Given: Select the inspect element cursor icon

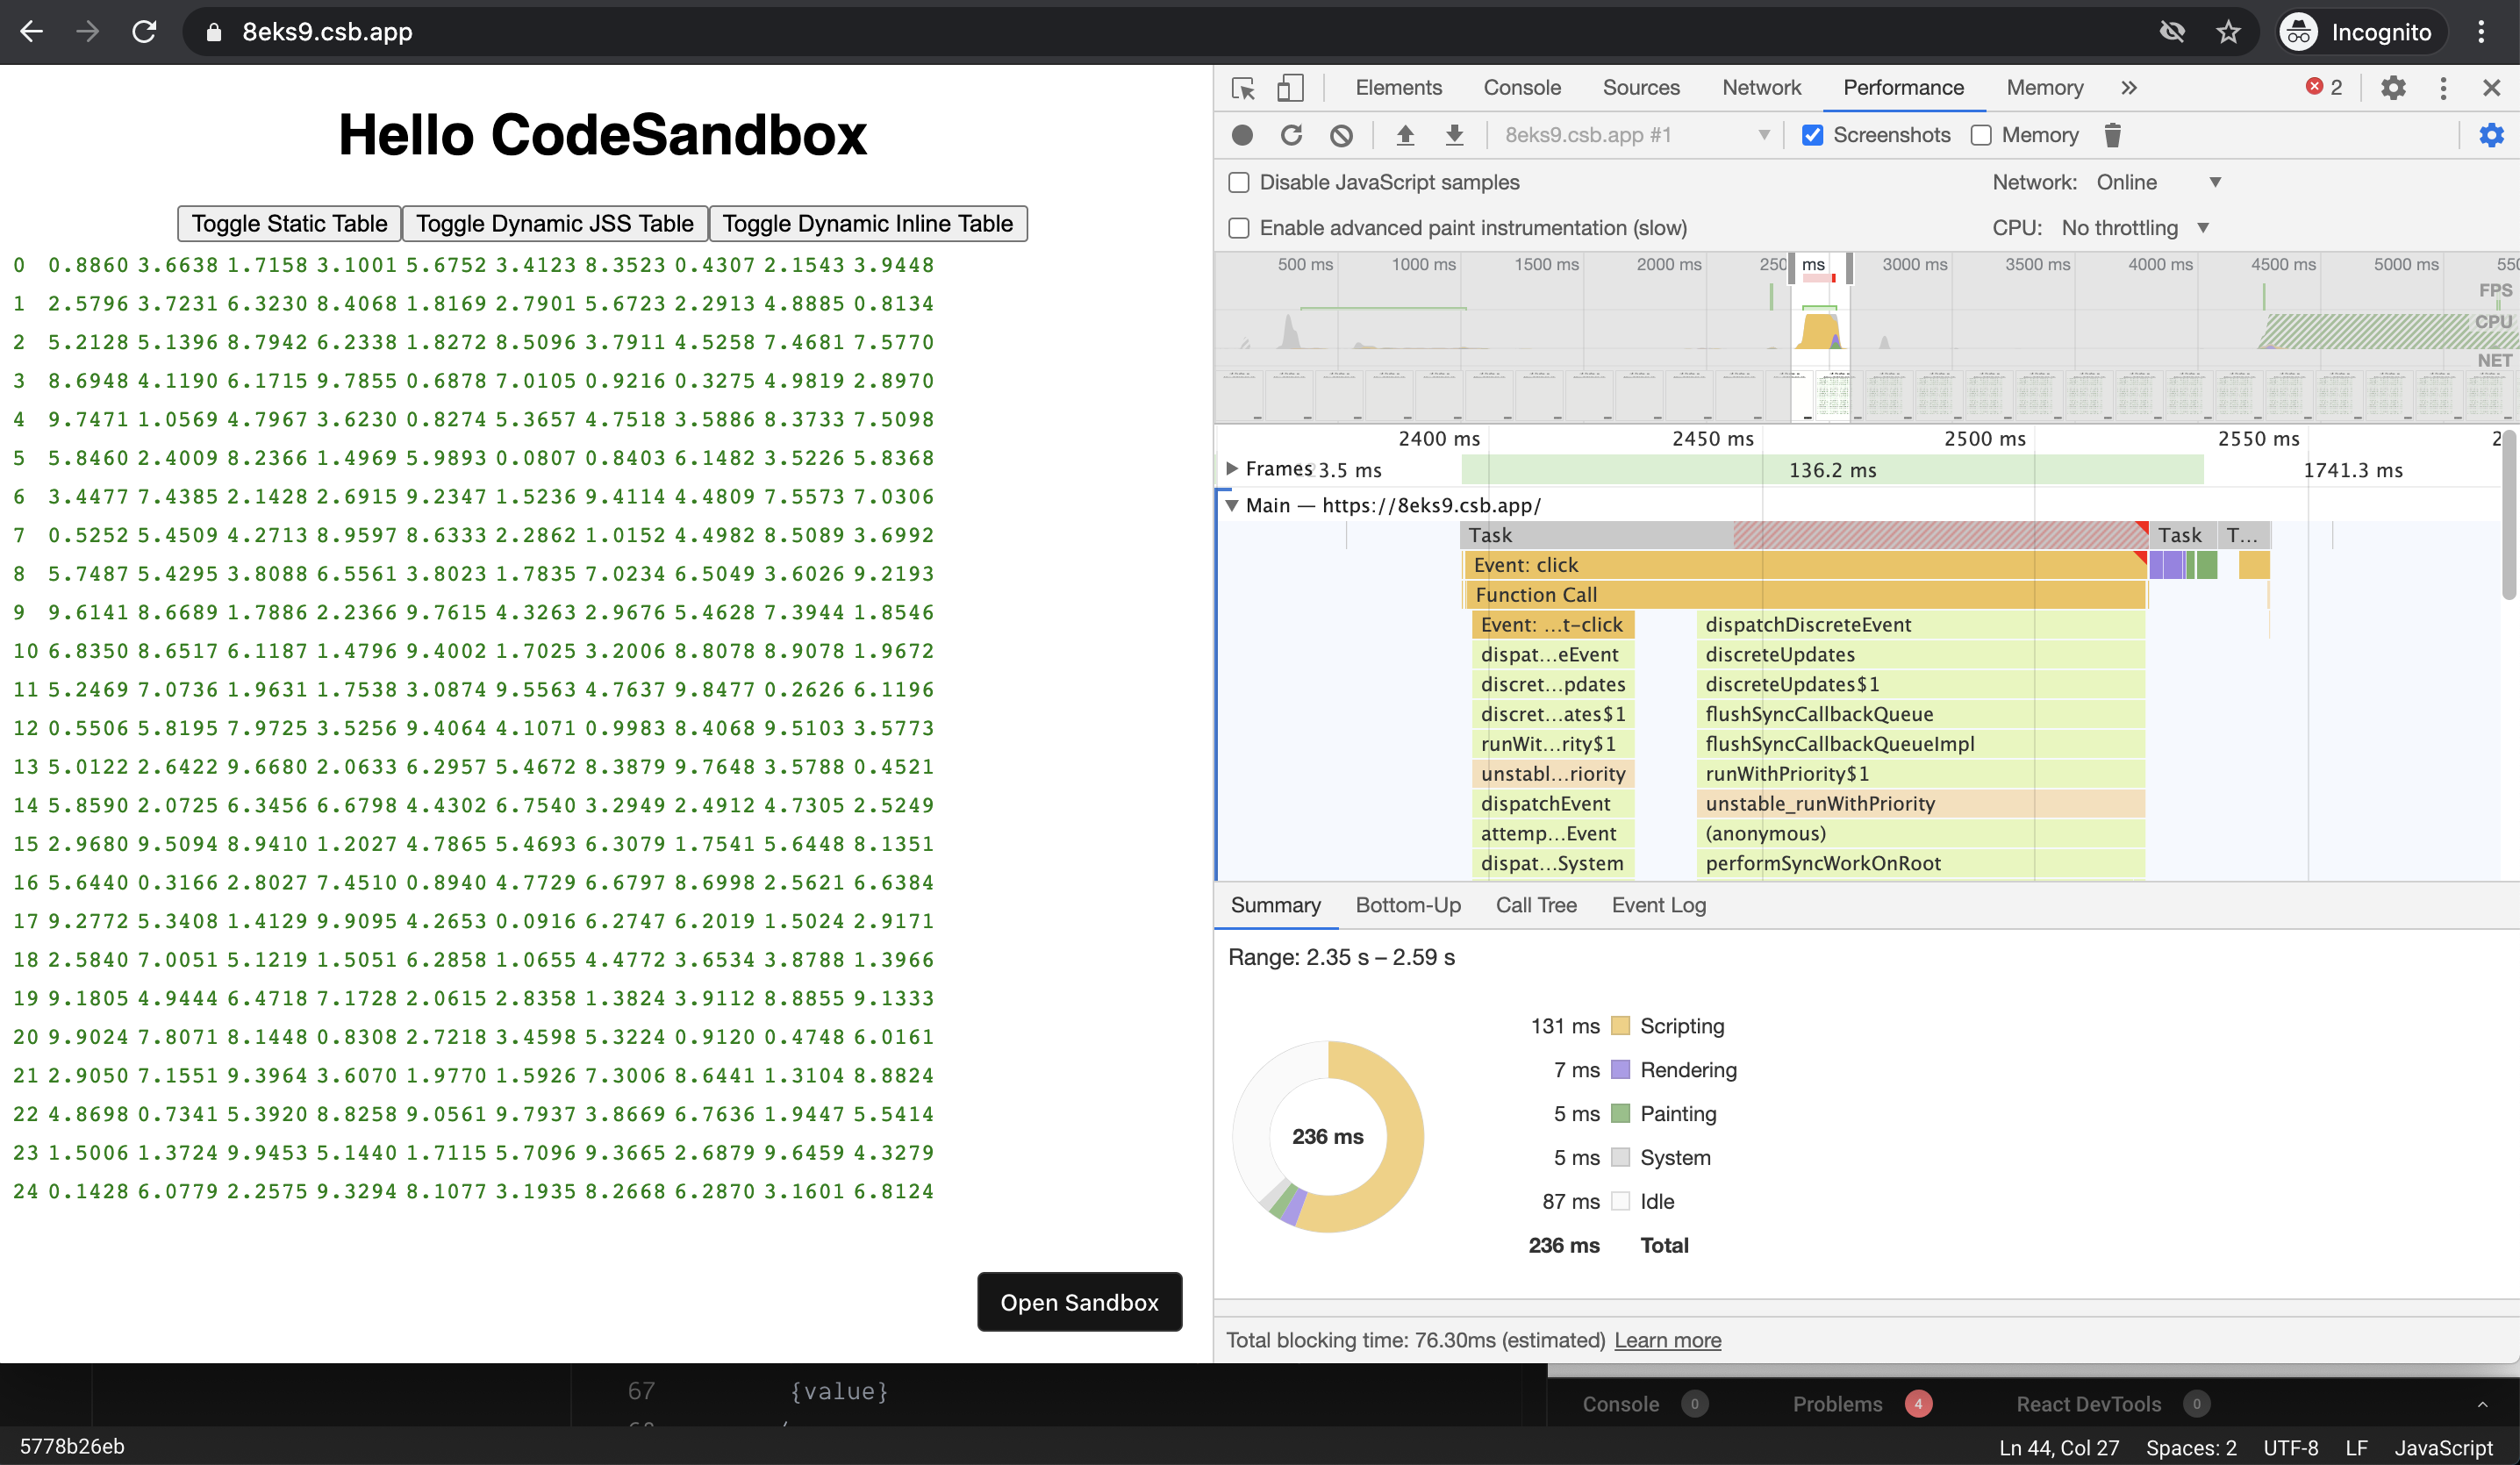Looking at the screenshot, I should (1243, 88).
